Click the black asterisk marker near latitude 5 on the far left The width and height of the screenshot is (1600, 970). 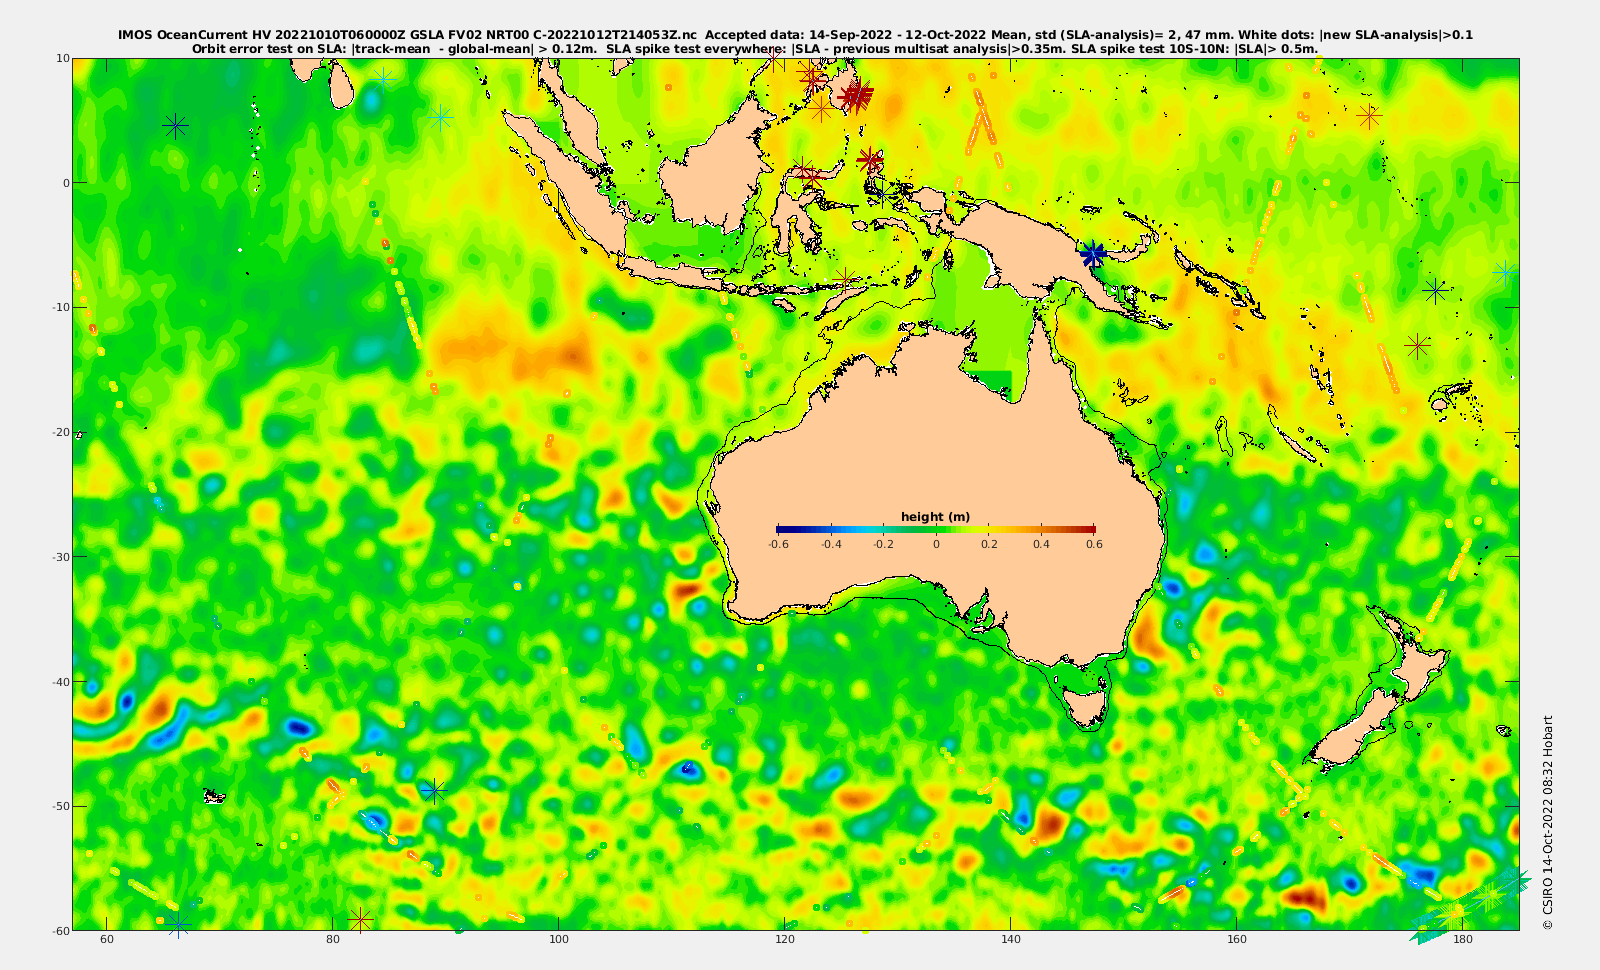click(176, 125)
